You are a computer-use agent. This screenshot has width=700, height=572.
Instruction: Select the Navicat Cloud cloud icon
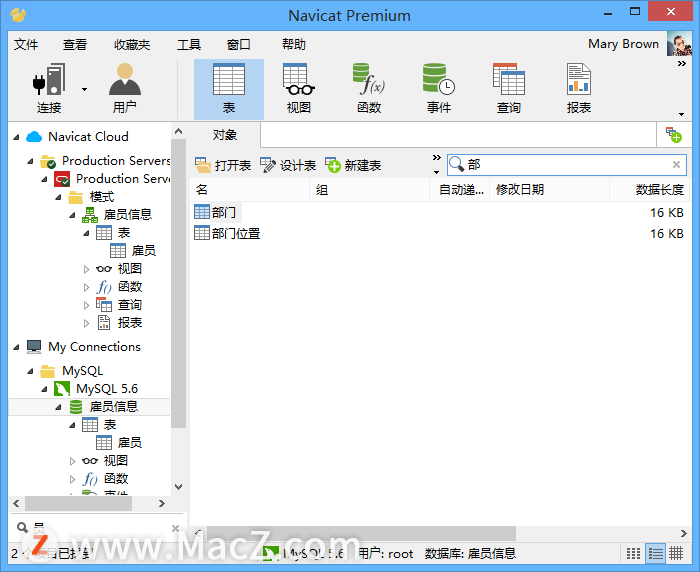click(34, 137)
